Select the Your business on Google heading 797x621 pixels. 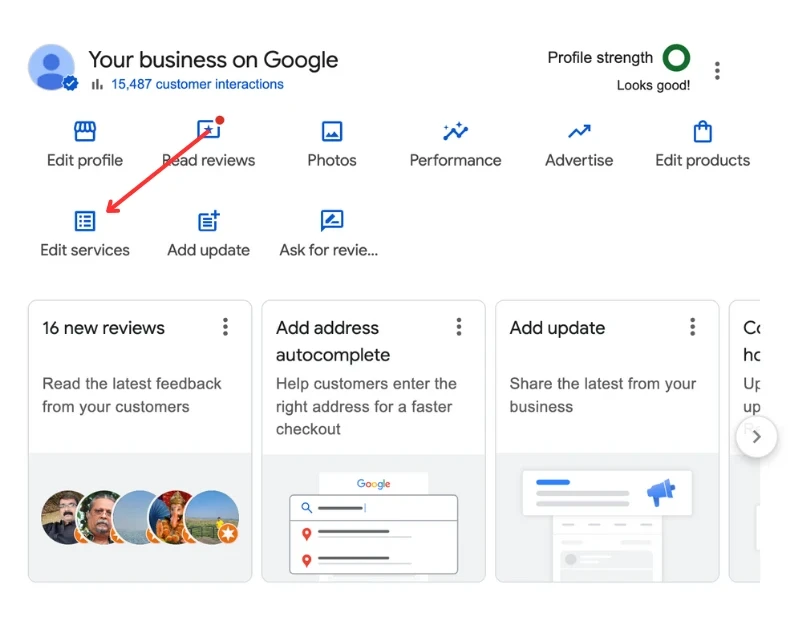point(213,59)
